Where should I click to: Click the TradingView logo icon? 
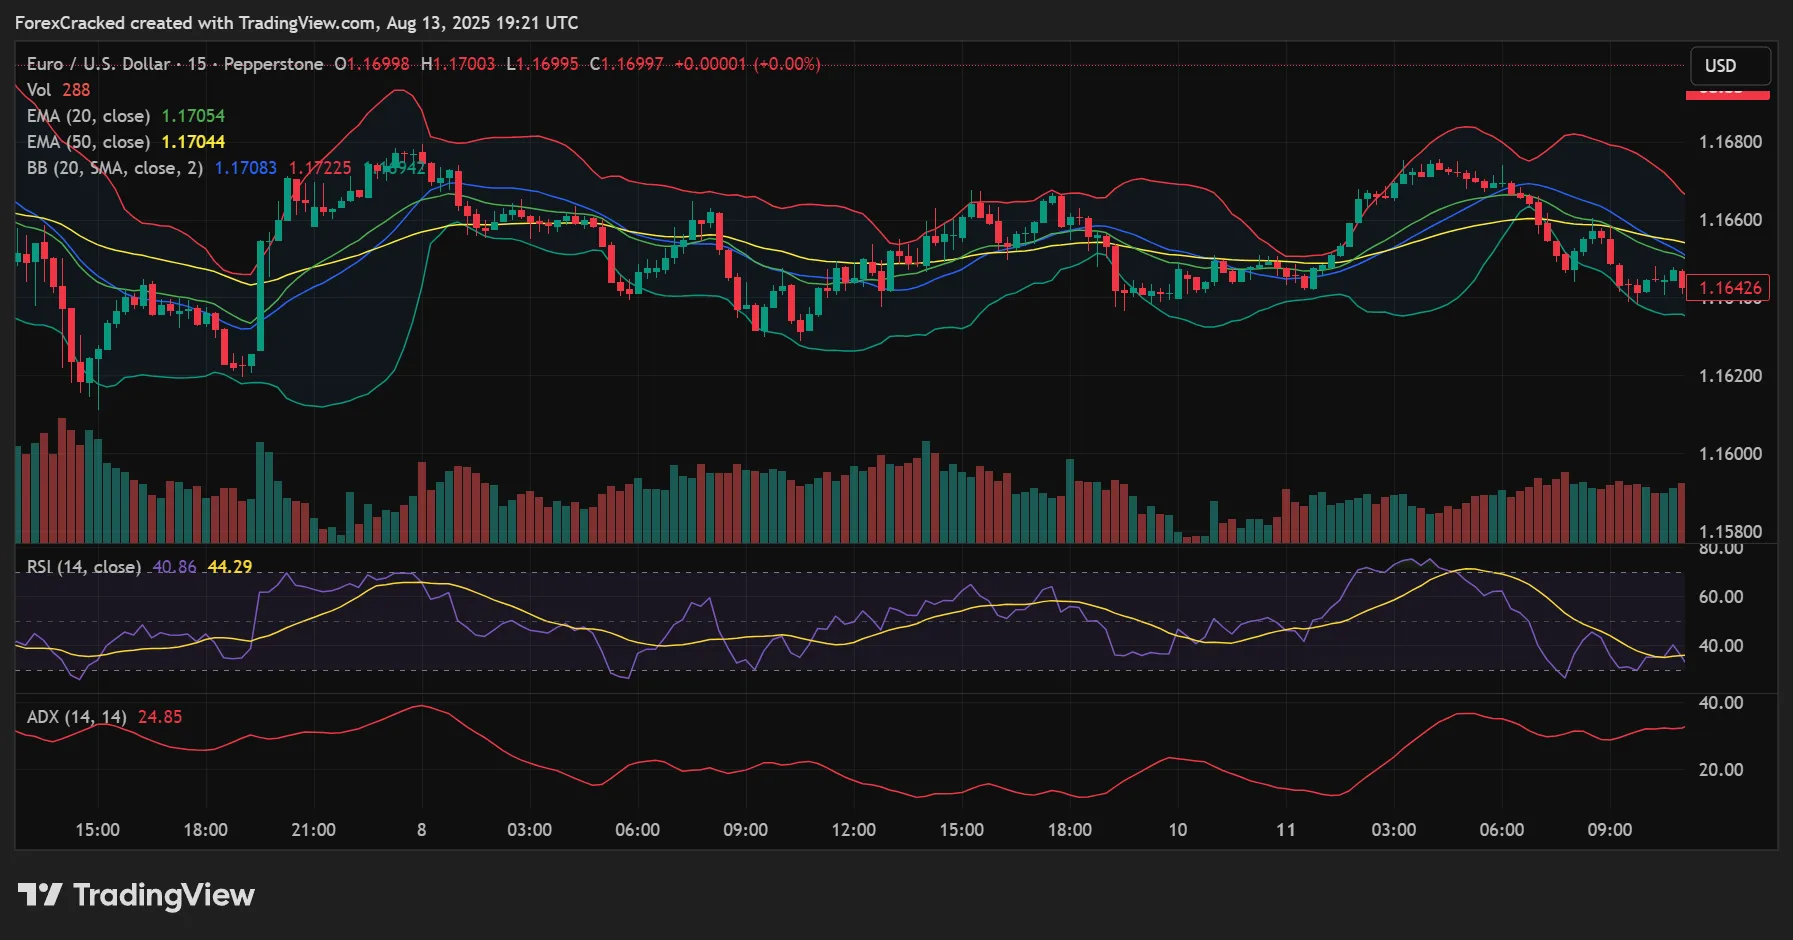39,896
